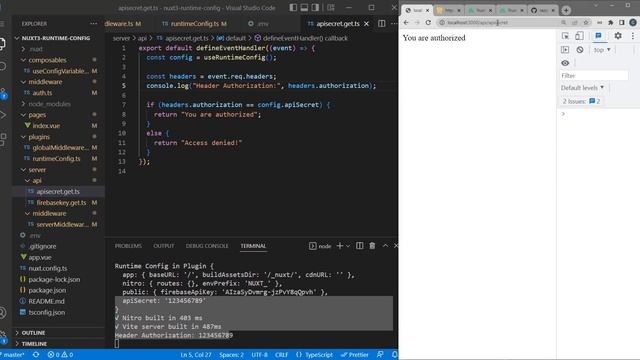Click errors and warnings status indicator

click(x=60, y=355)
